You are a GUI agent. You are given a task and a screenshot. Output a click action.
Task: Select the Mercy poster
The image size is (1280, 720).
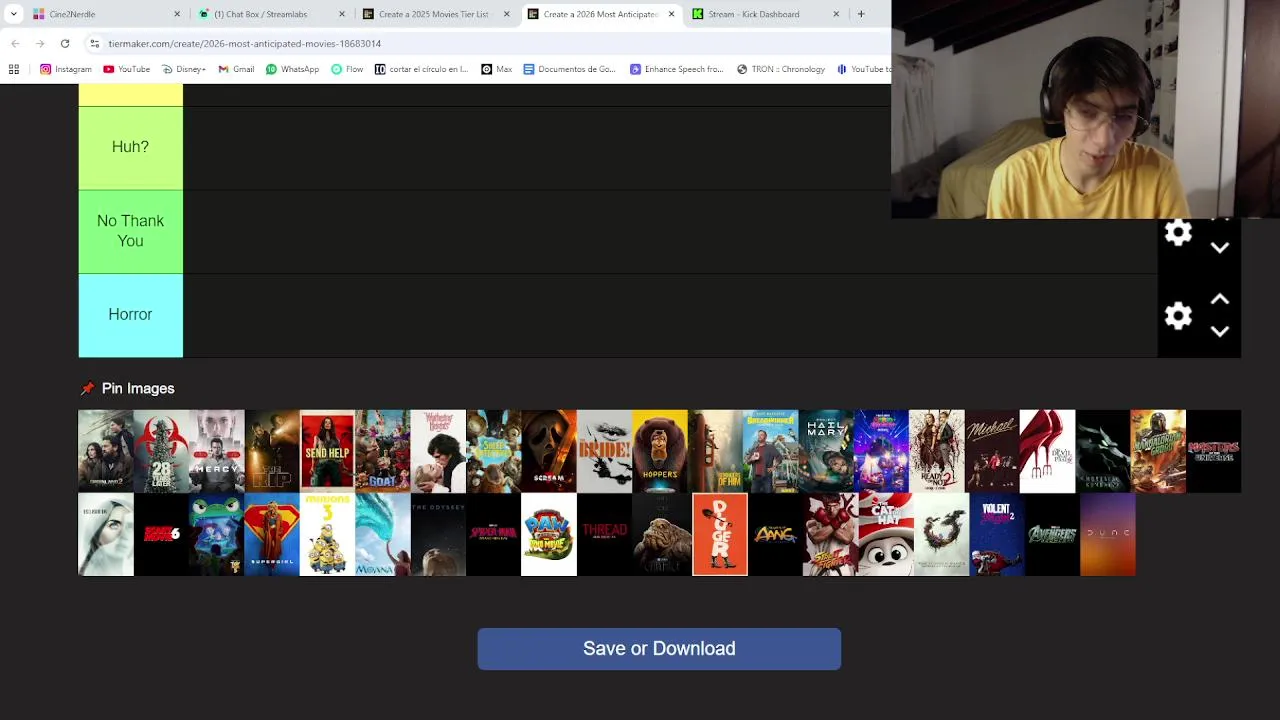216,451
